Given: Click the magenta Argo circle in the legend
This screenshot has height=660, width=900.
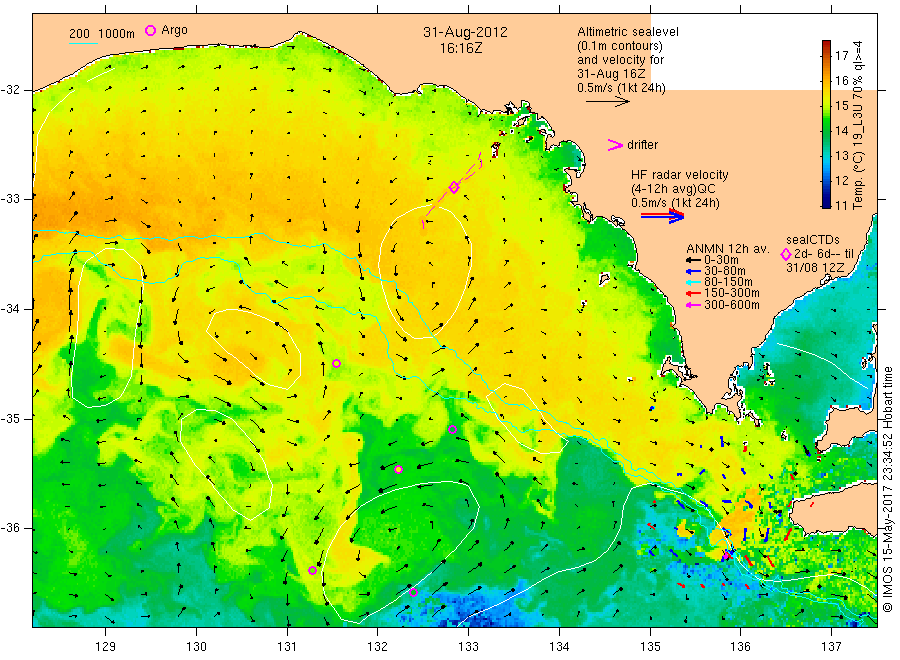Looking at the screenshot, I should point(150,30).
